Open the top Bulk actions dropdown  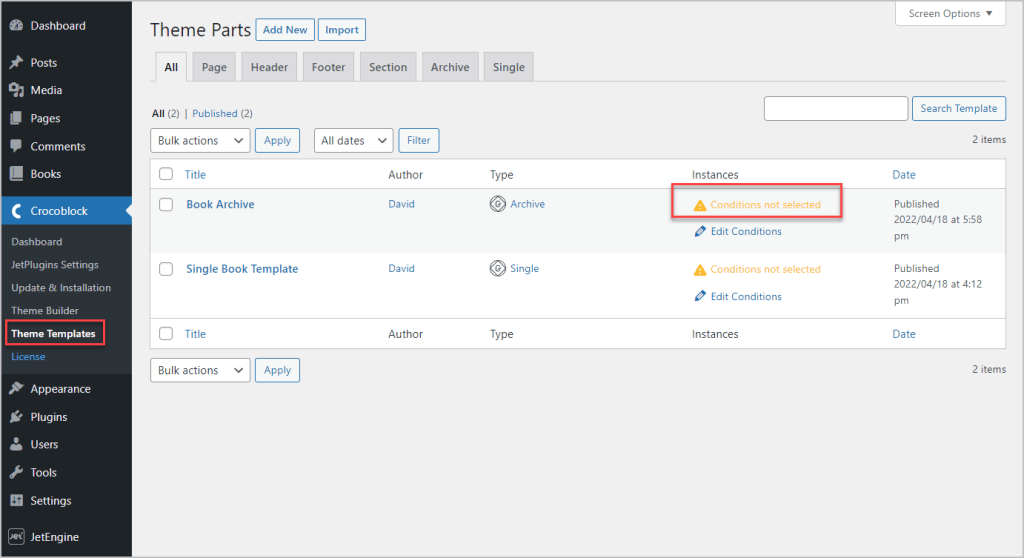(200, 140)
